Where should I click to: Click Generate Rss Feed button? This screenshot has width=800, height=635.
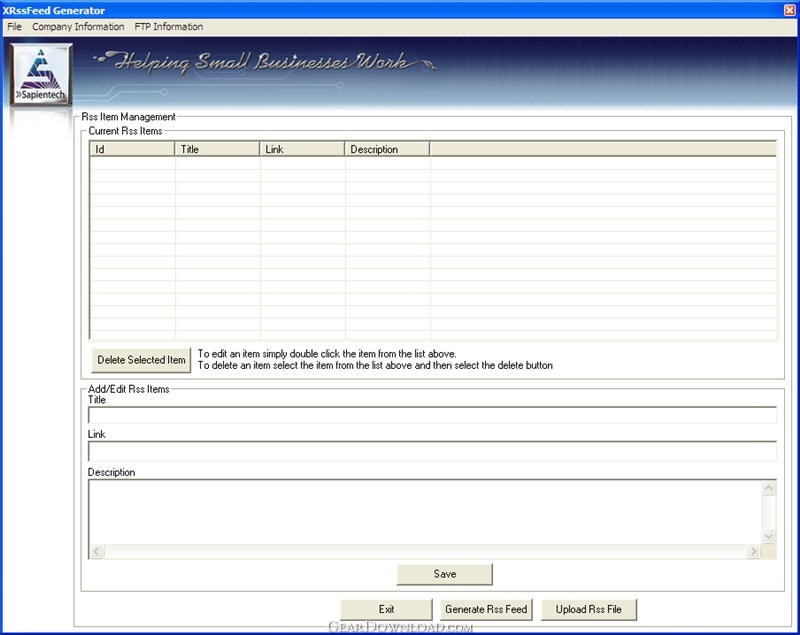[x=486, y=609]
